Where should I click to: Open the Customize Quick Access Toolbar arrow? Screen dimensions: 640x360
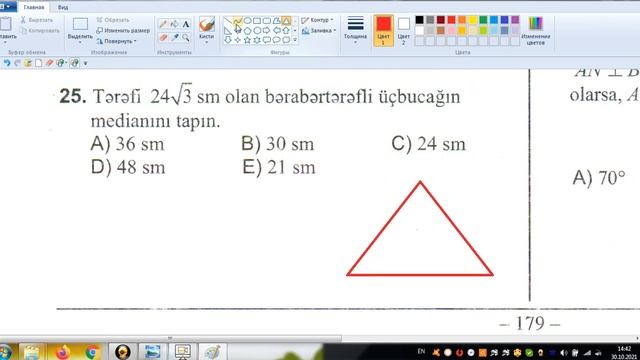(x=86, y=63)
